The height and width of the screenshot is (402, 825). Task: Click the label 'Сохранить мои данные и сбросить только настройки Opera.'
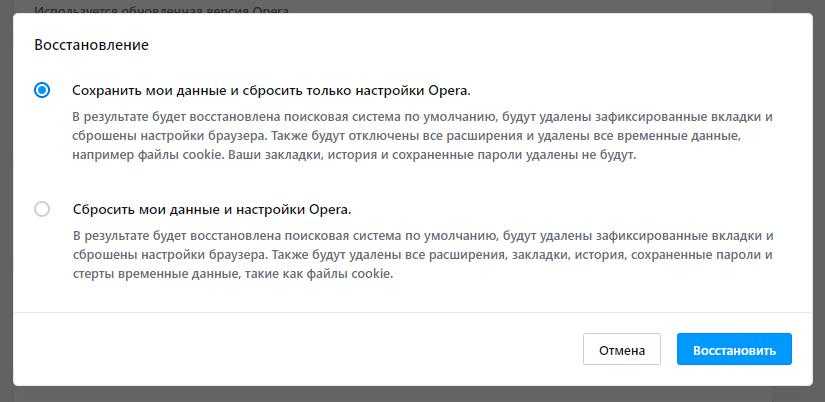pyautogui.click(x=271, y=91)
